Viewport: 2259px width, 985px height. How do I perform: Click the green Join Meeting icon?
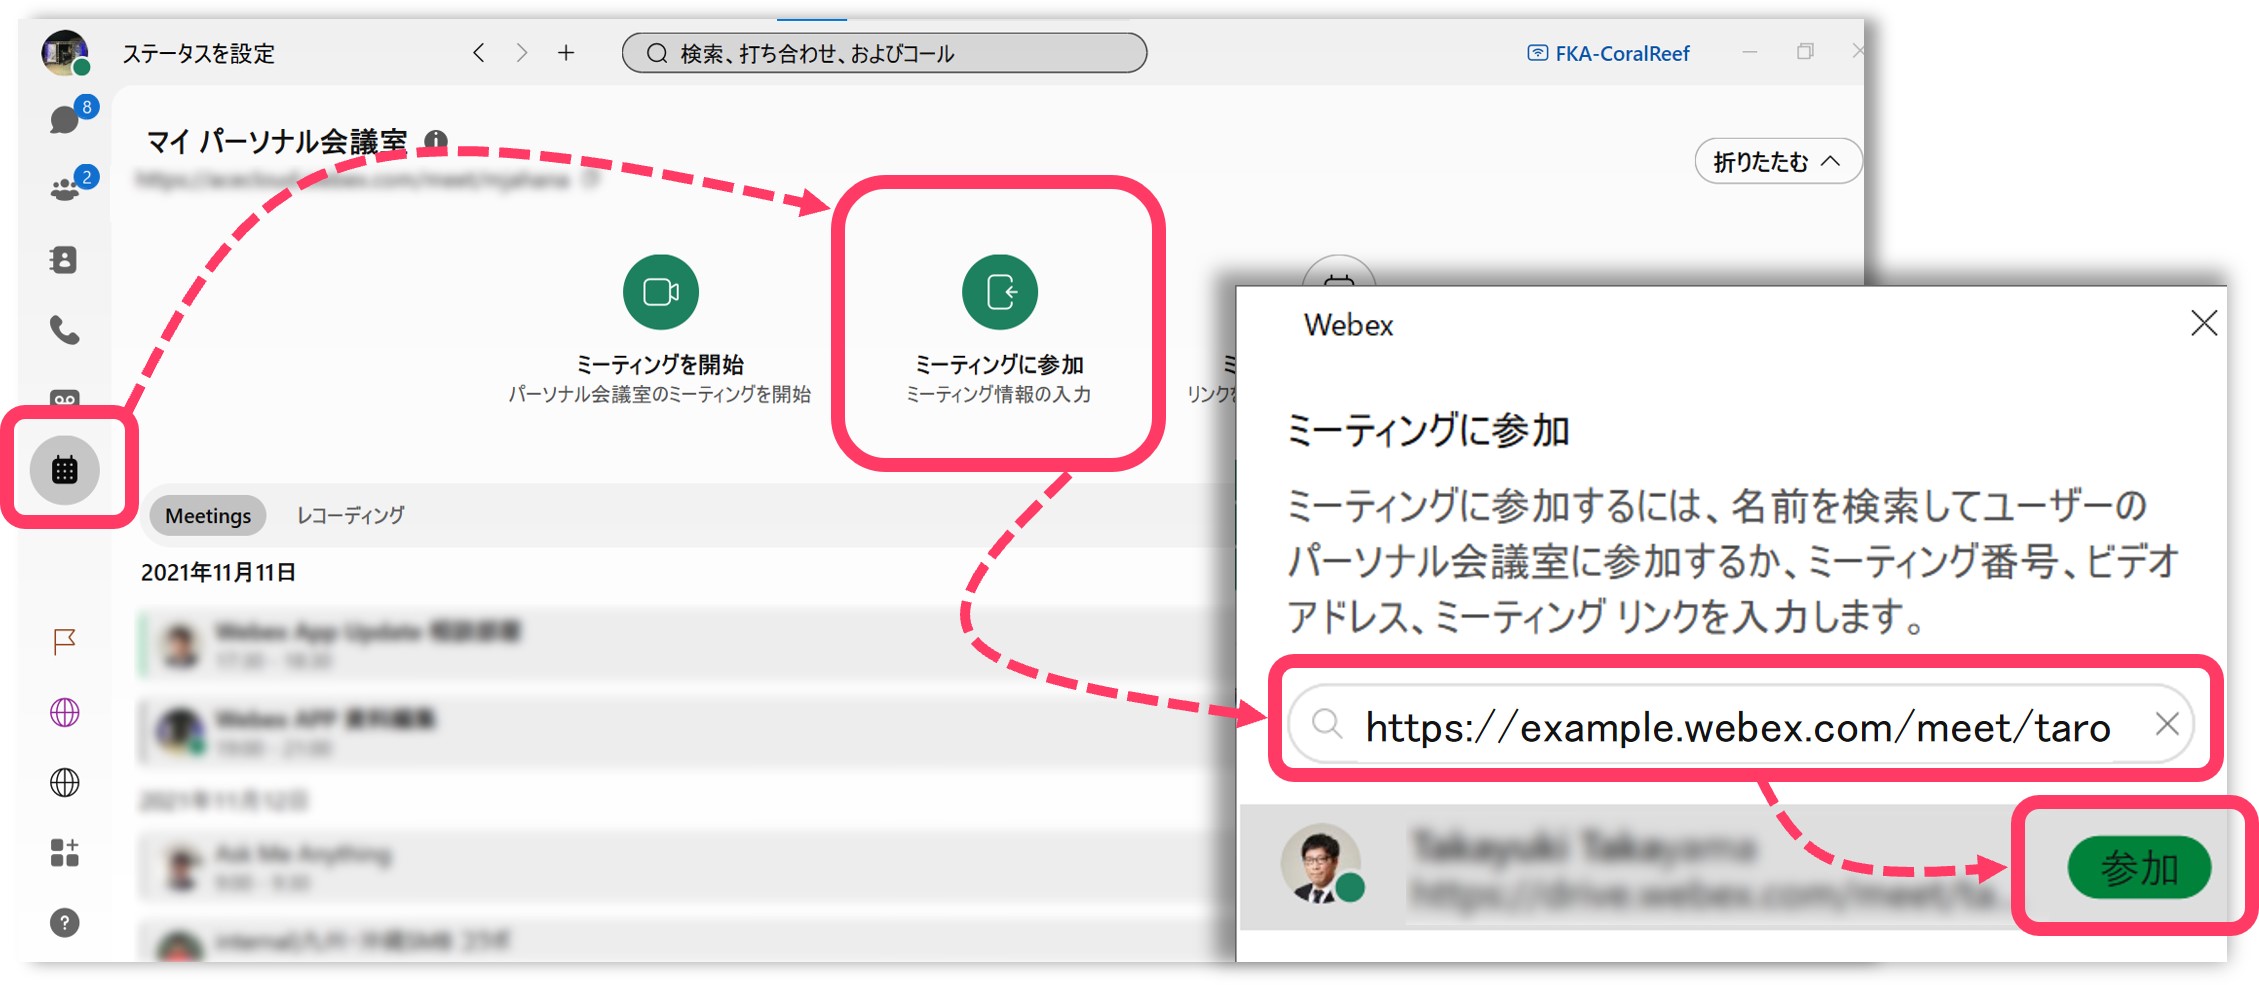coord(999,292)
